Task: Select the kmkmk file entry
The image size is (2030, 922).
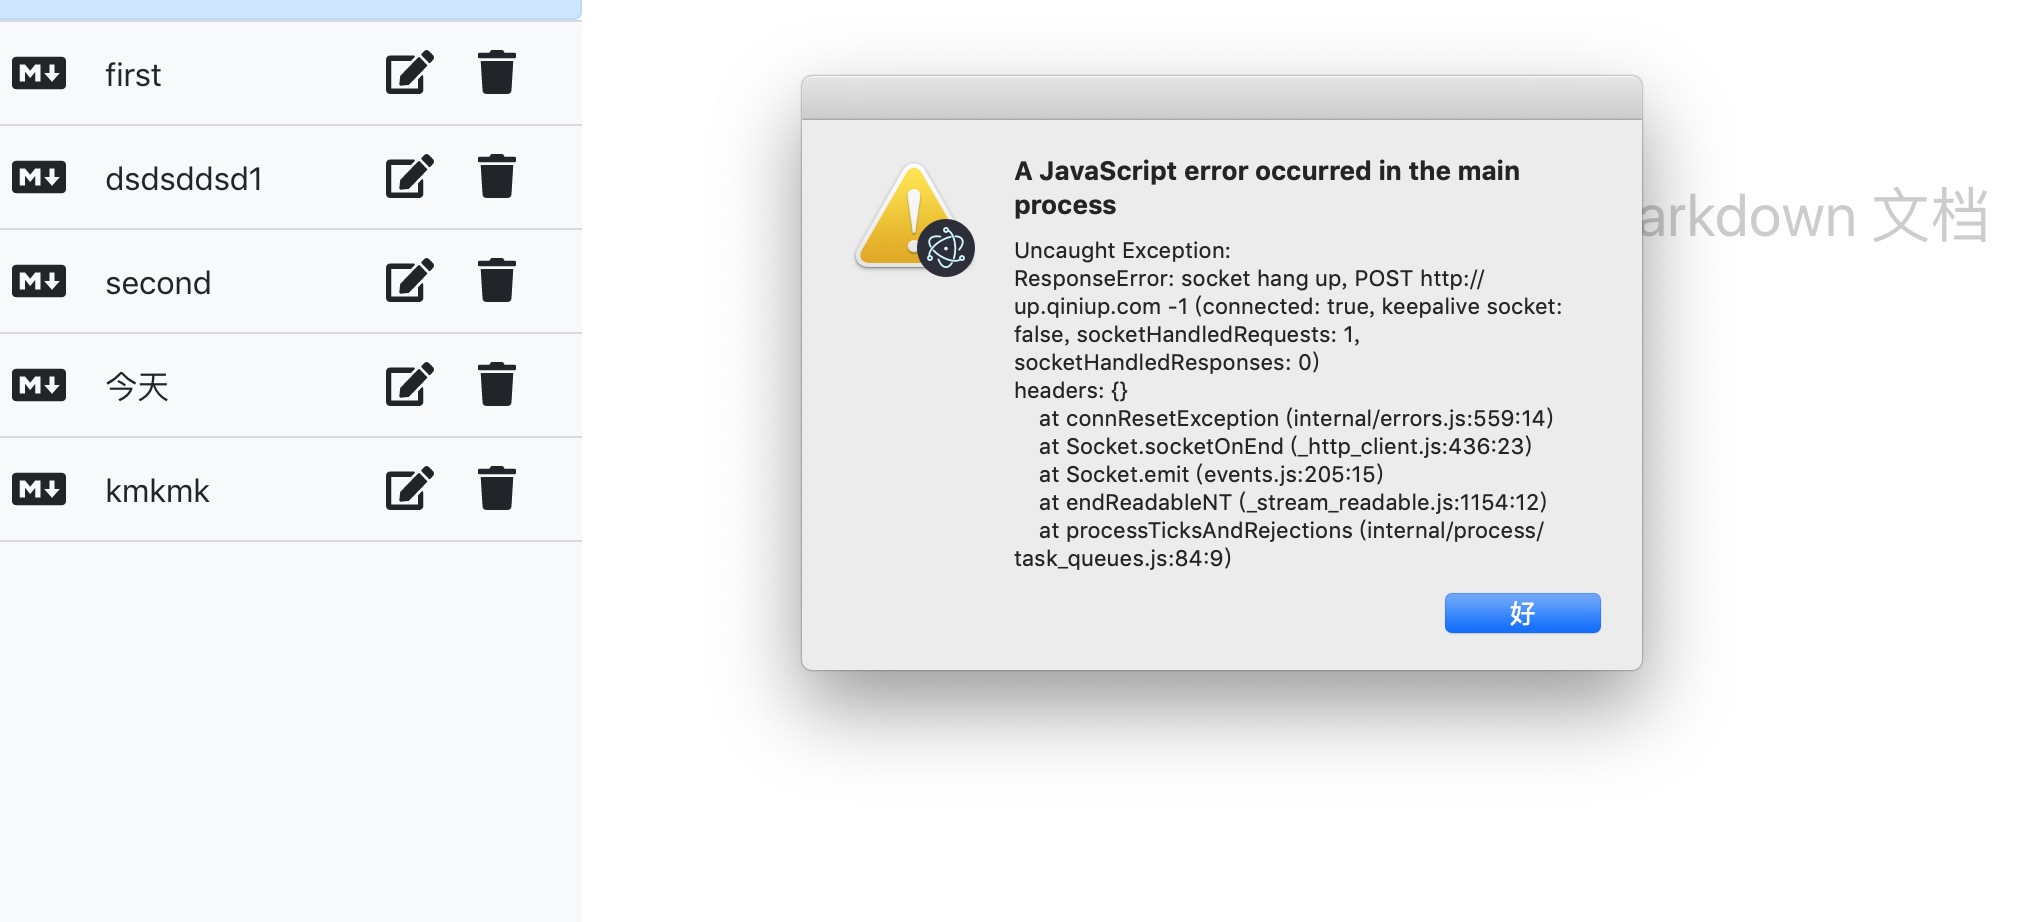Action: (157, 491)
